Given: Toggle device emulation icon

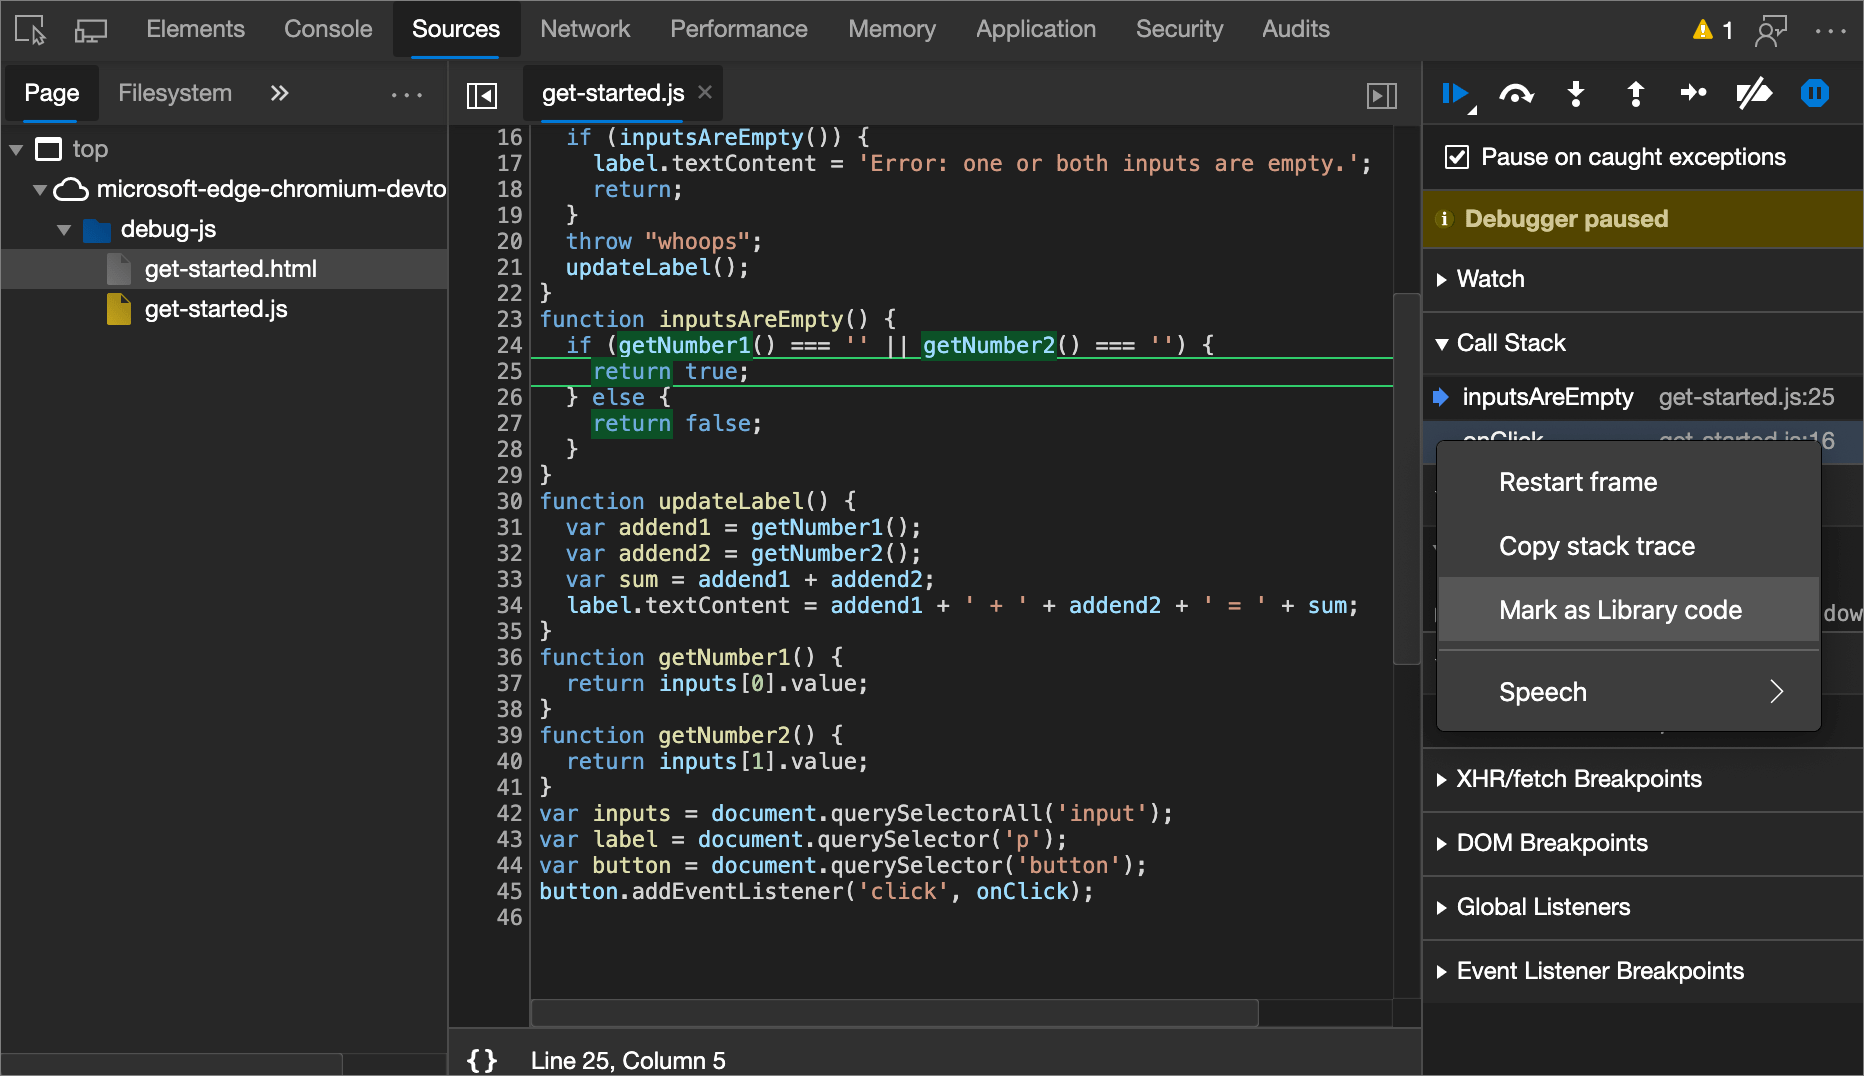Looking at the screenshot, I should [90, 30].
